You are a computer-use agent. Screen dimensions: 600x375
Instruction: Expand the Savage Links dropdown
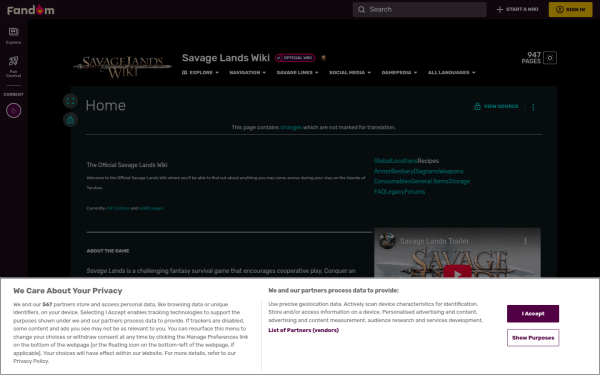point(297,72)
